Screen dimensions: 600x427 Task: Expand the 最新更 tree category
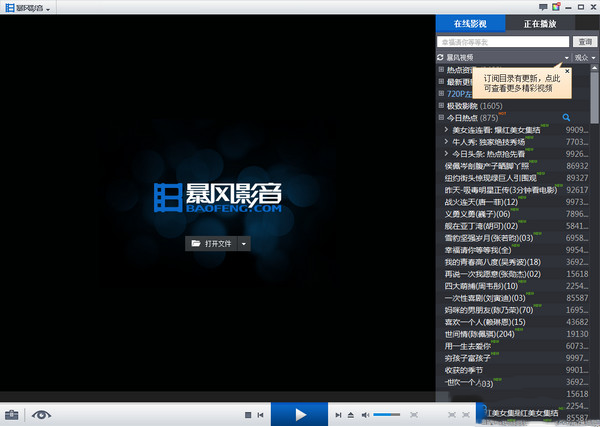coord(441,81)
